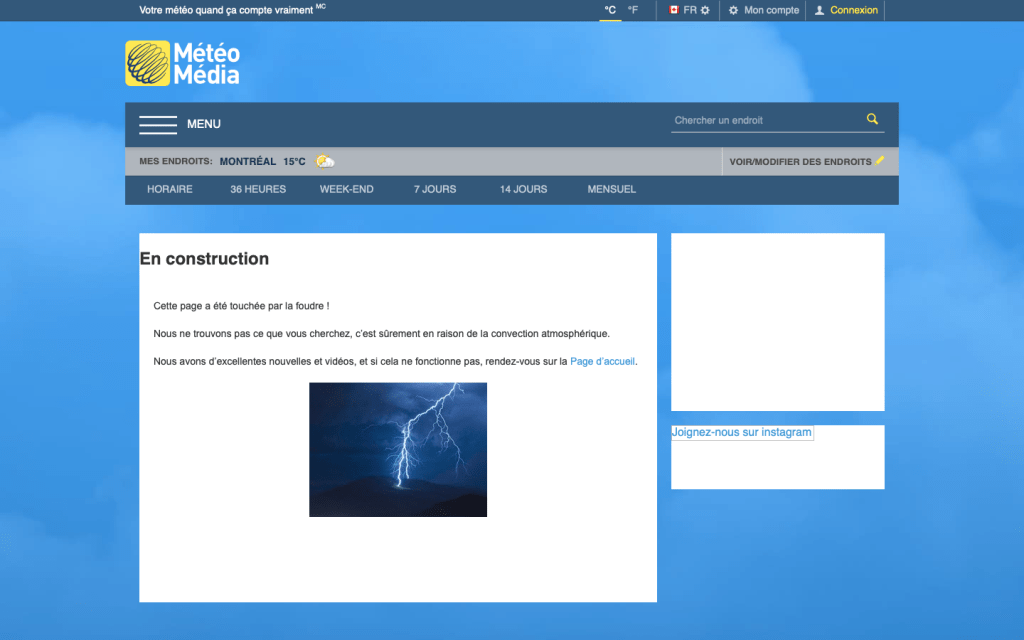Switch temperature units to °F
Viewport: 1024px width, 640px height.
click(633, 10)
